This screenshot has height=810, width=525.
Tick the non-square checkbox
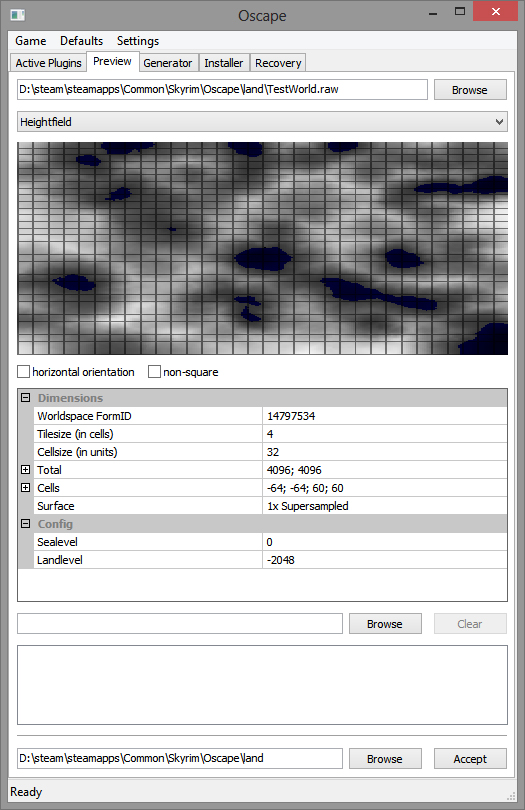tap(154, 372)
